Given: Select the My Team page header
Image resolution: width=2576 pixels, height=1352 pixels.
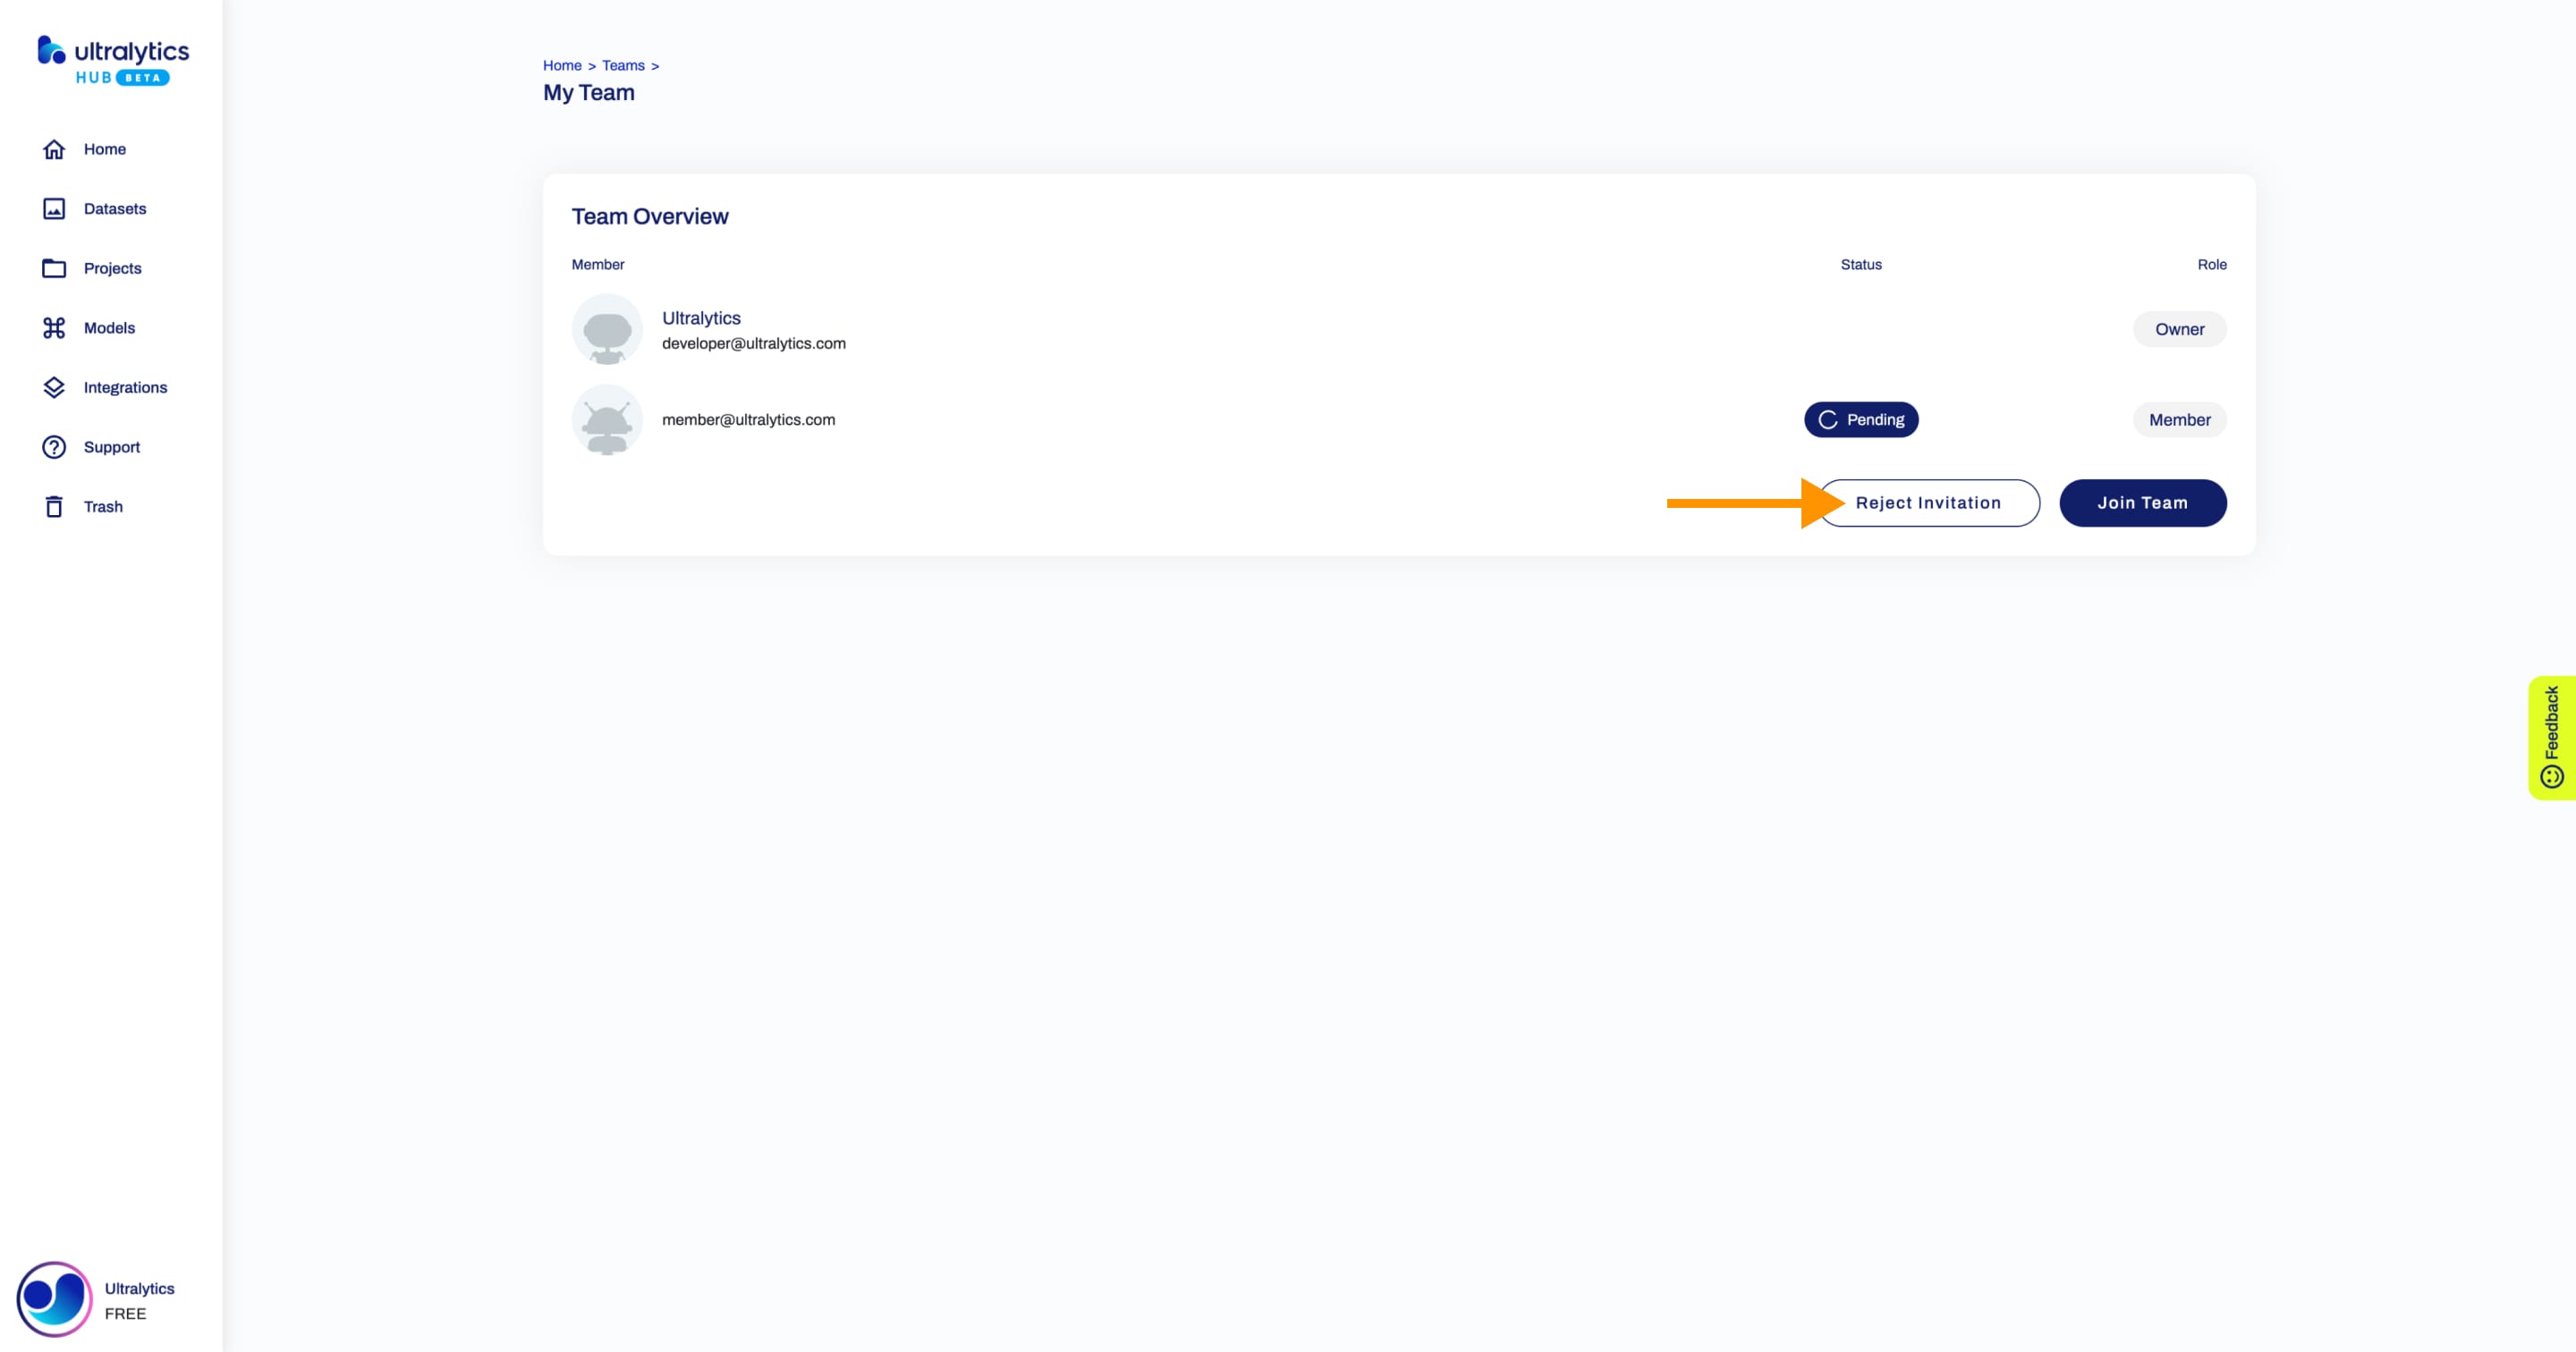Looking at the screenshot, I should (x=588, y=92).
